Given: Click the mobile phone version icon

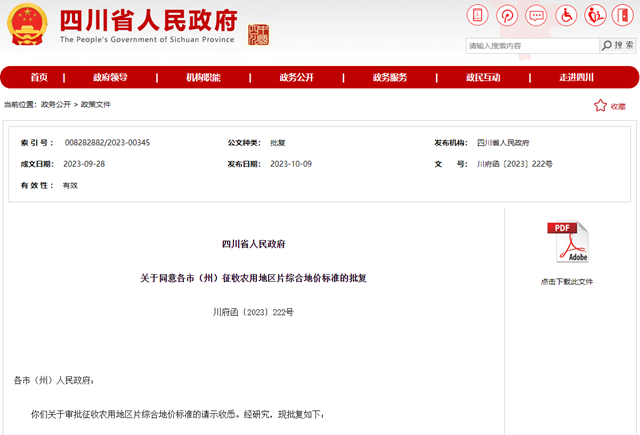Looking at the screenshot, I should pyautogui.click(x=477, y=16).
